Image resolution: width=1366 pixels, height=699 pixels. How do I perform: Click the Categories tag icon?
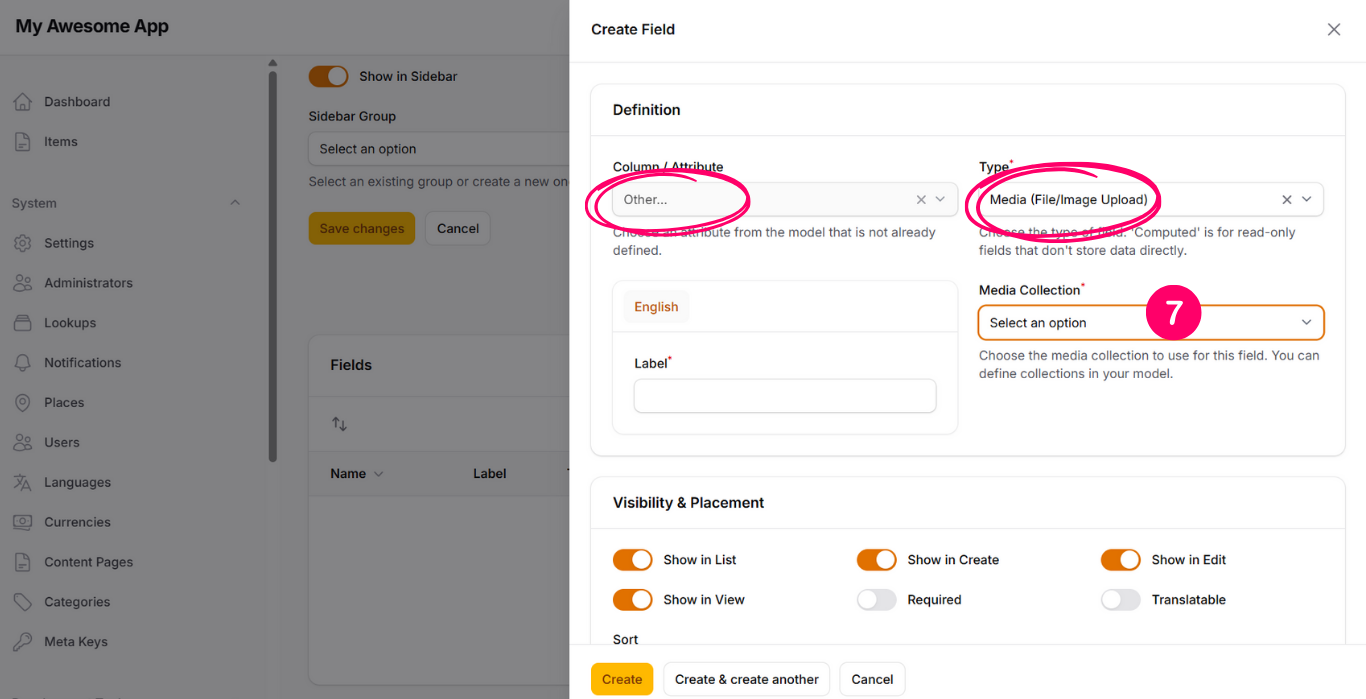22,602
